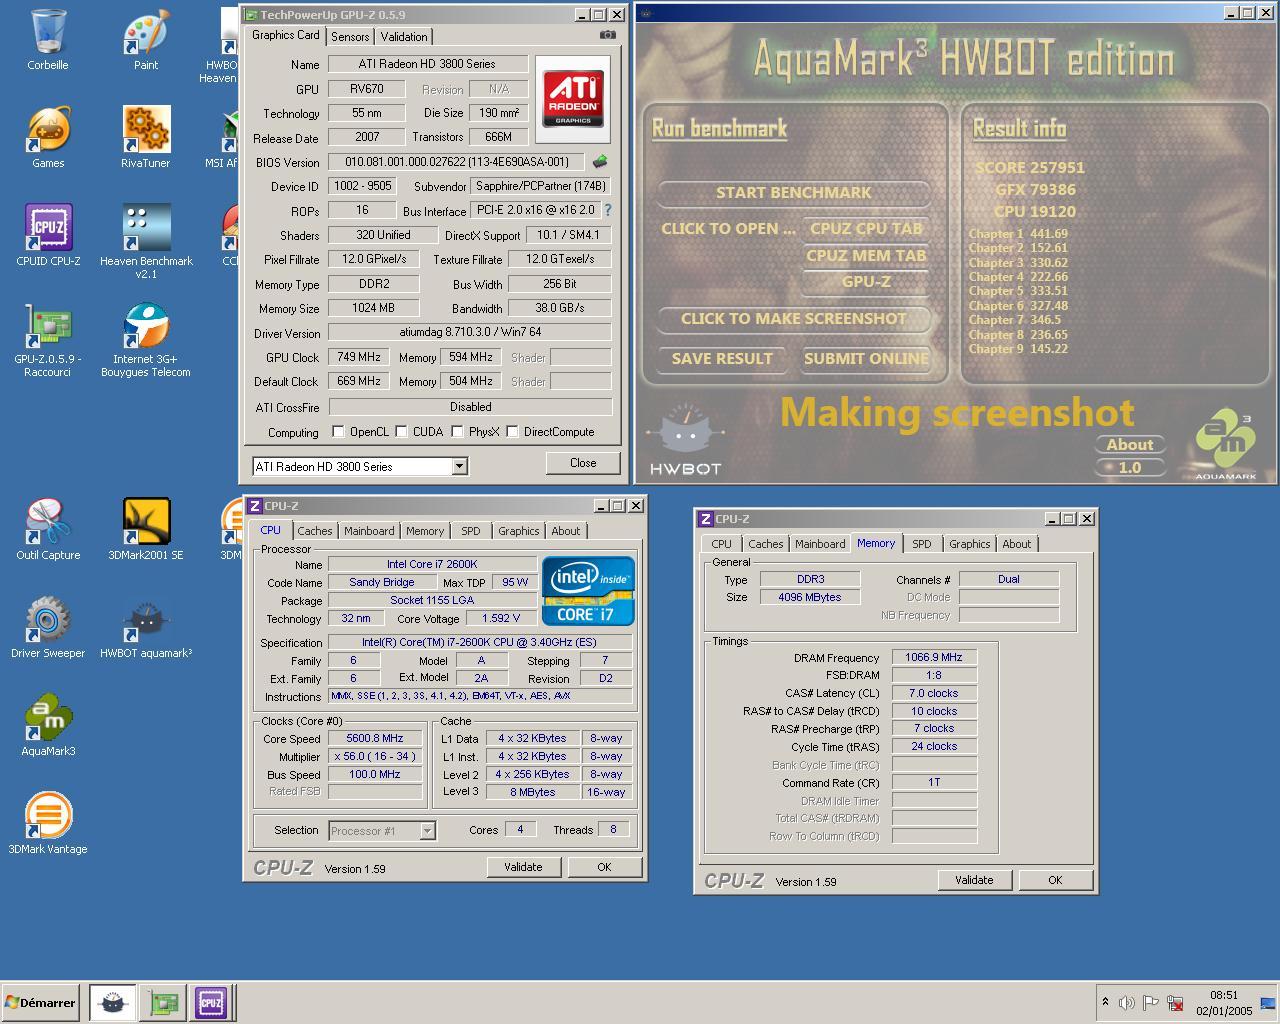Launch Driver Sweeper desktop icon
Image resolution: width=1280 pixels, height=1024 pixels.
(48, 628)
